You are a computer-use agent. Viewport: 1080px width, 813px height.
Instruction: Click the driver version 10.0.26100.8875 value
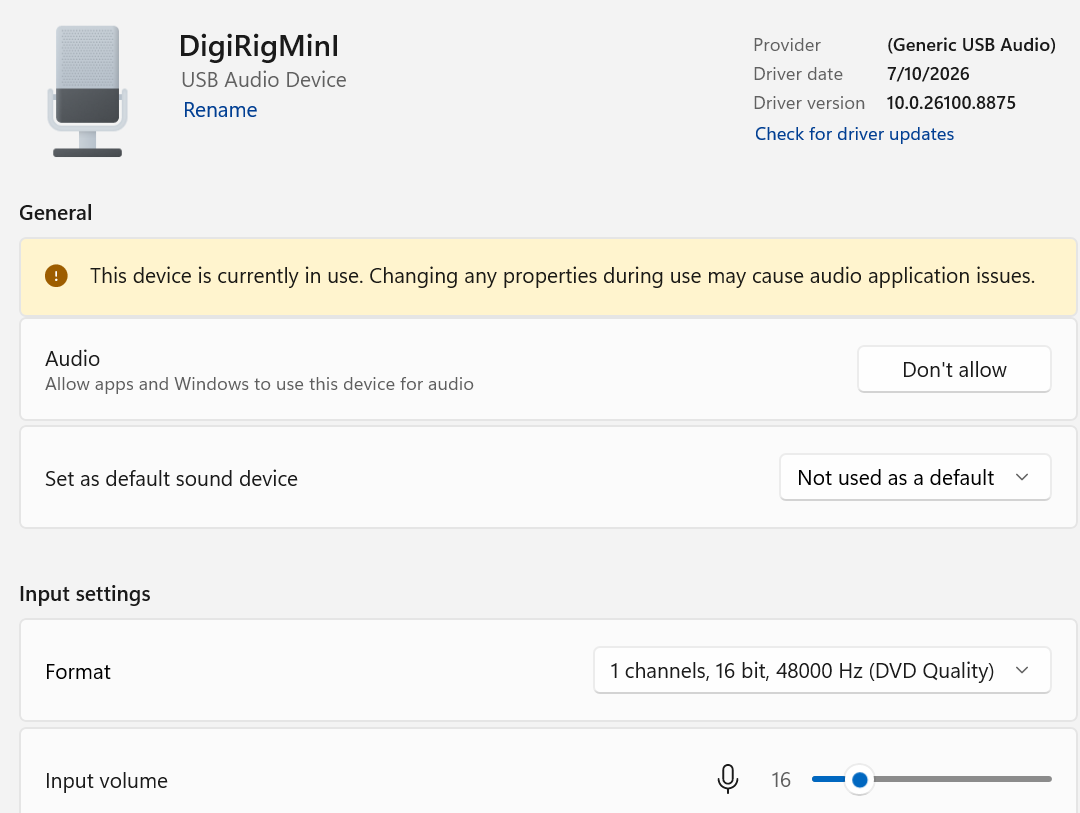(951, 103)
